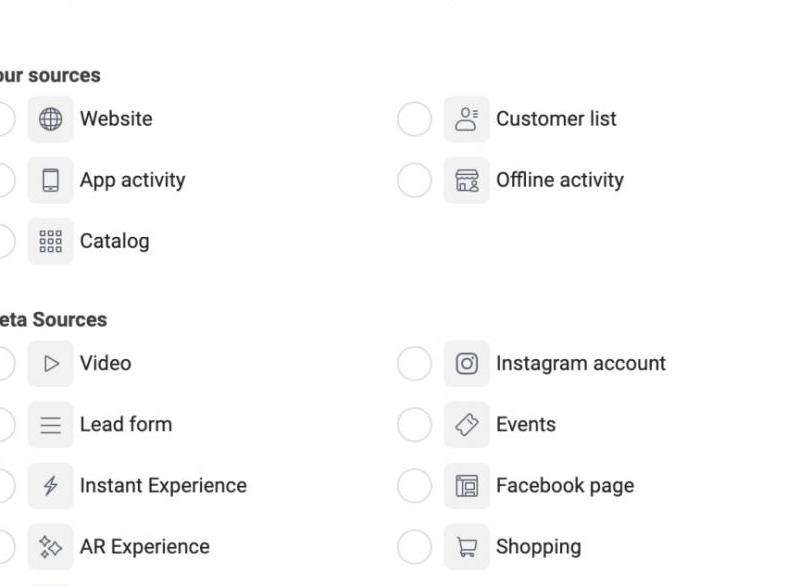Click the Offline activity store icon
Image resolution: width=800 pixels, height=586 pixels.
pyautogui.click(x=466, y=180)
